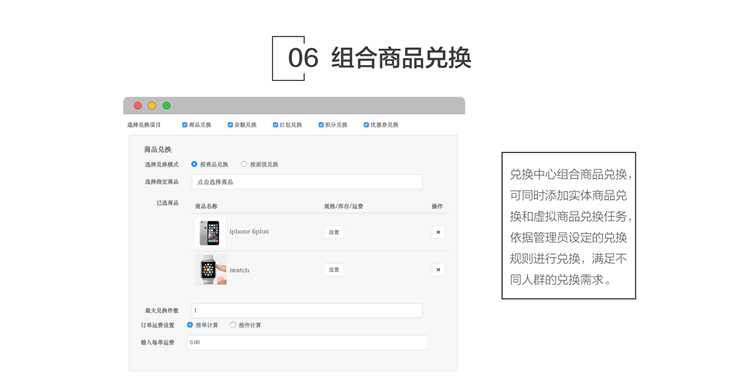This screenshot has height=392, width=750.
Task: Click the iphone 6plus product thumbnail
Action: click(210, 232)
